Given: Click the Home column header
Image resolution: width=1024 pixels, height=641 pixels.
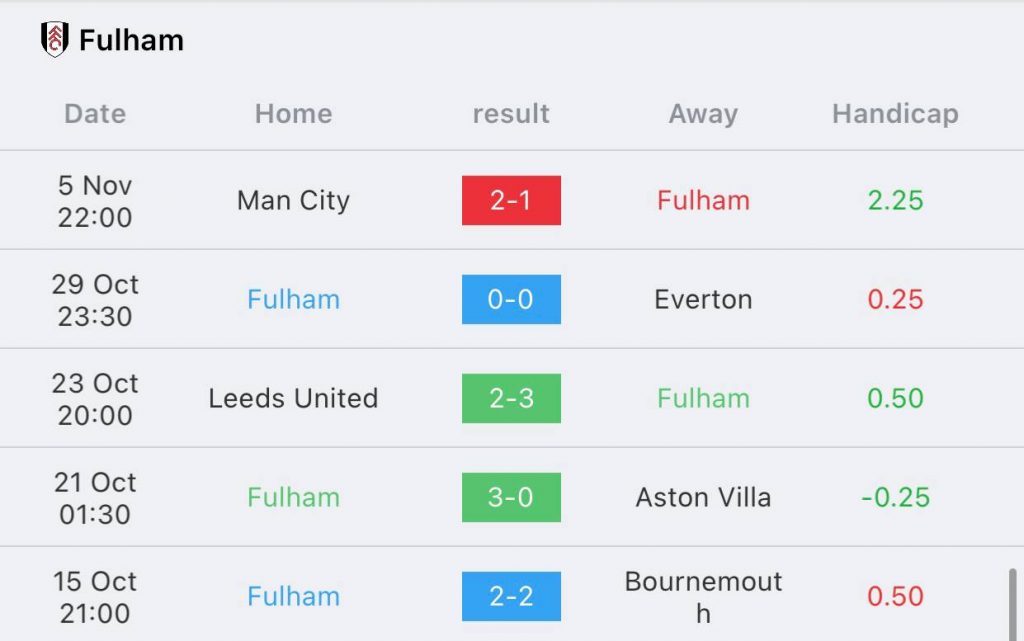Looking at the screenshot, I should click(x=293, y=114).
